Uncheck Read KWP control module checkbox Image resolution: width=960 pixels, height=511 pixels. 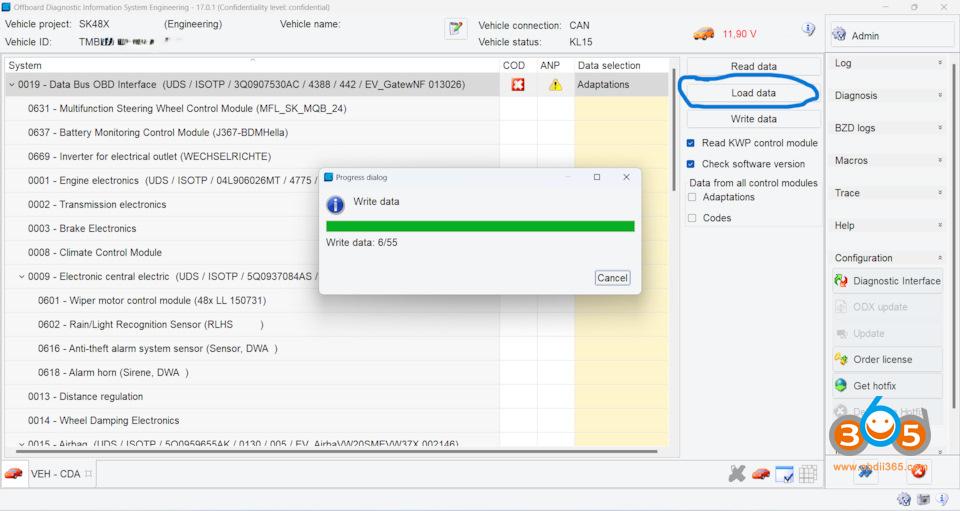pos(691,143)
